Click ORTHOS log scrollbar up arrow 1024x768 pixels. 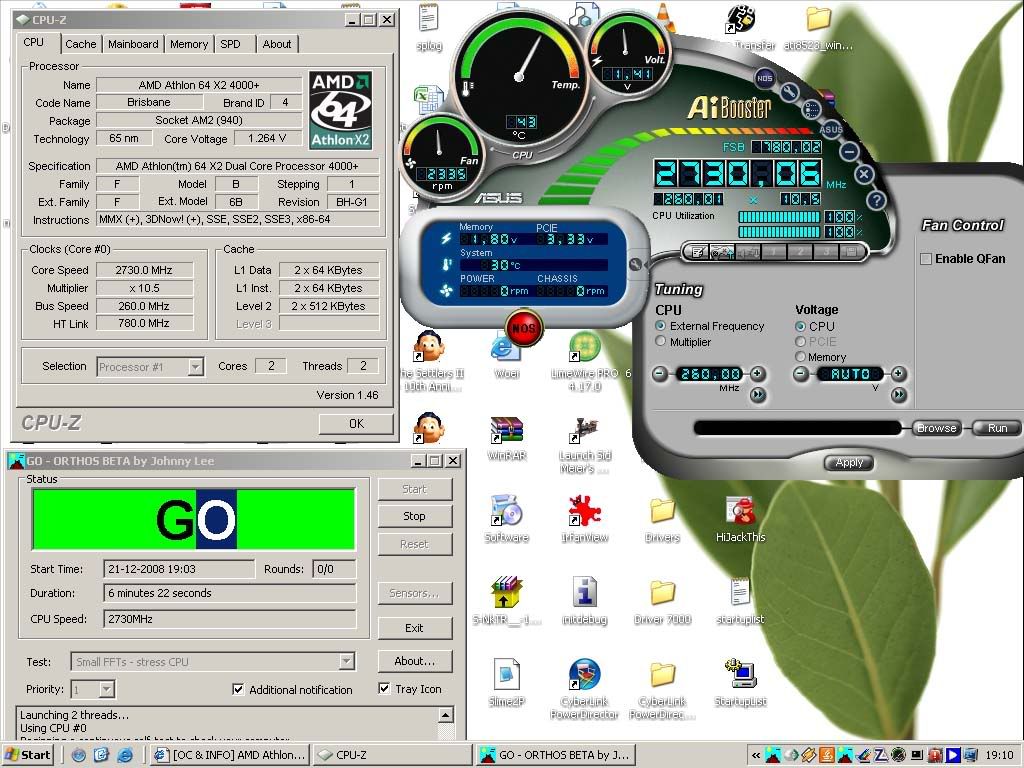(x=446, y=714)
